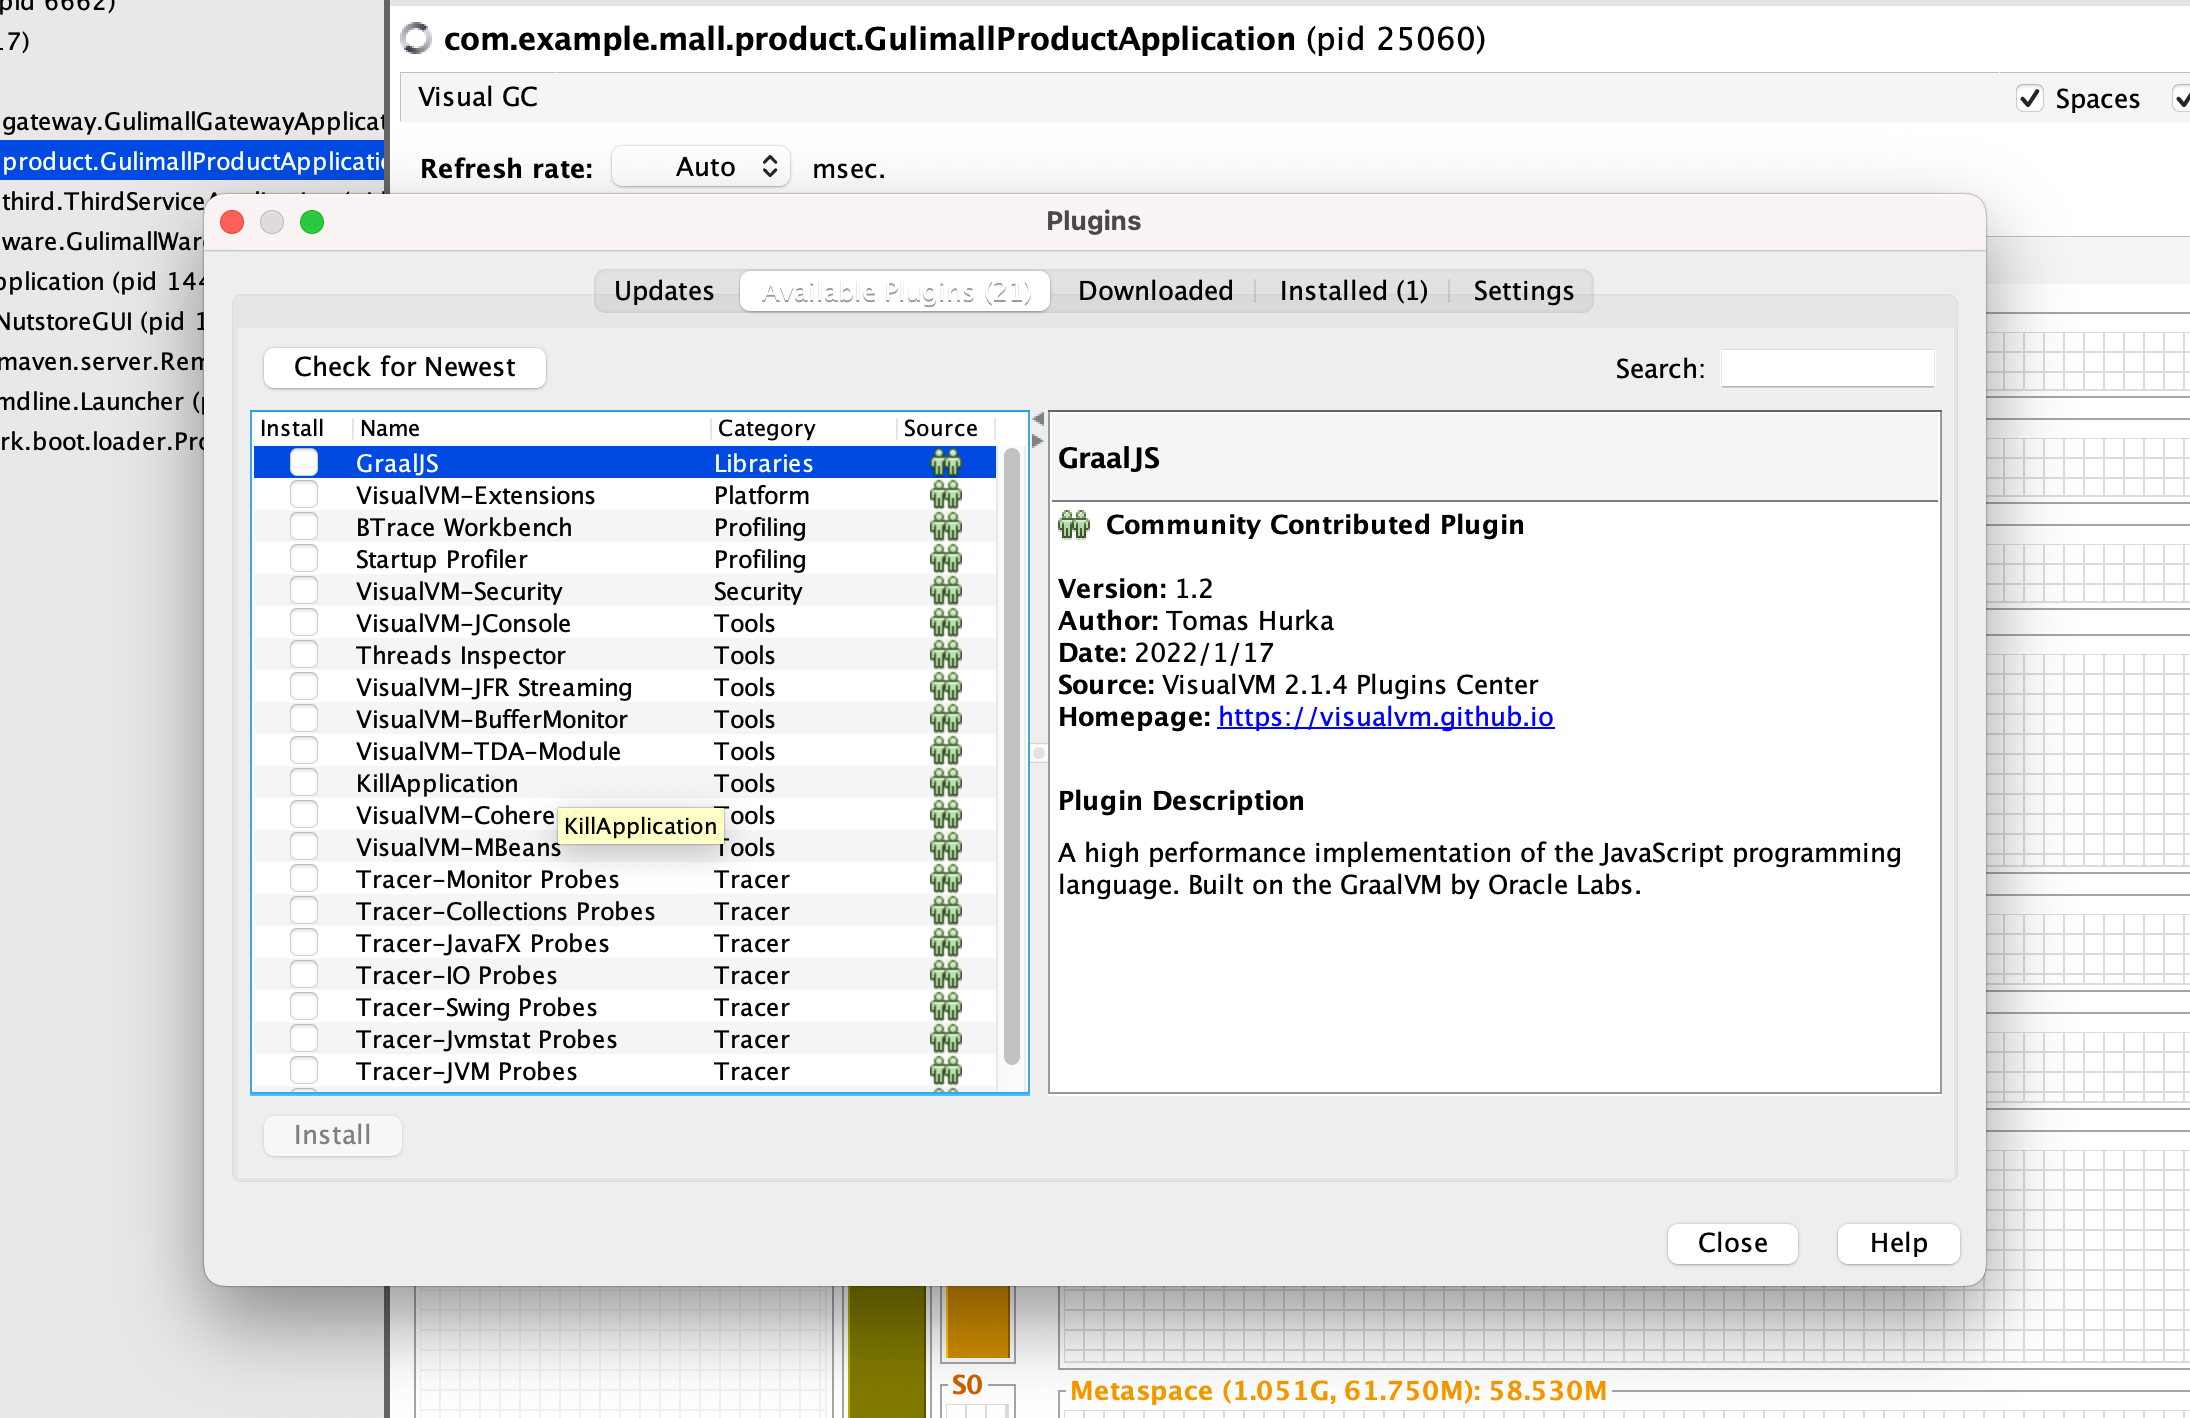
Task: Select the VisualVM-JFR Streaming plugin row
Action: (625, 687)
